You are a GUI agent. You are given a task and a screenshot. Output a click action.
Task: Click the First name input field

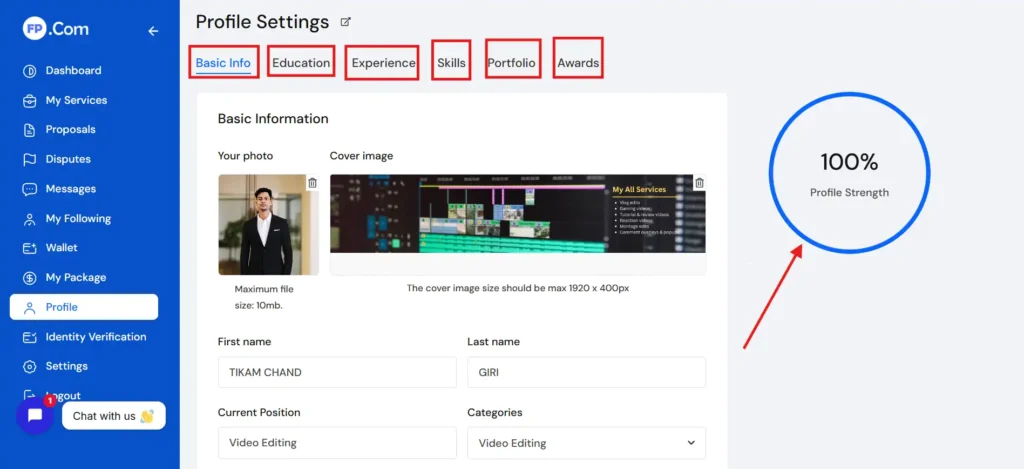(x=335, y=372)
